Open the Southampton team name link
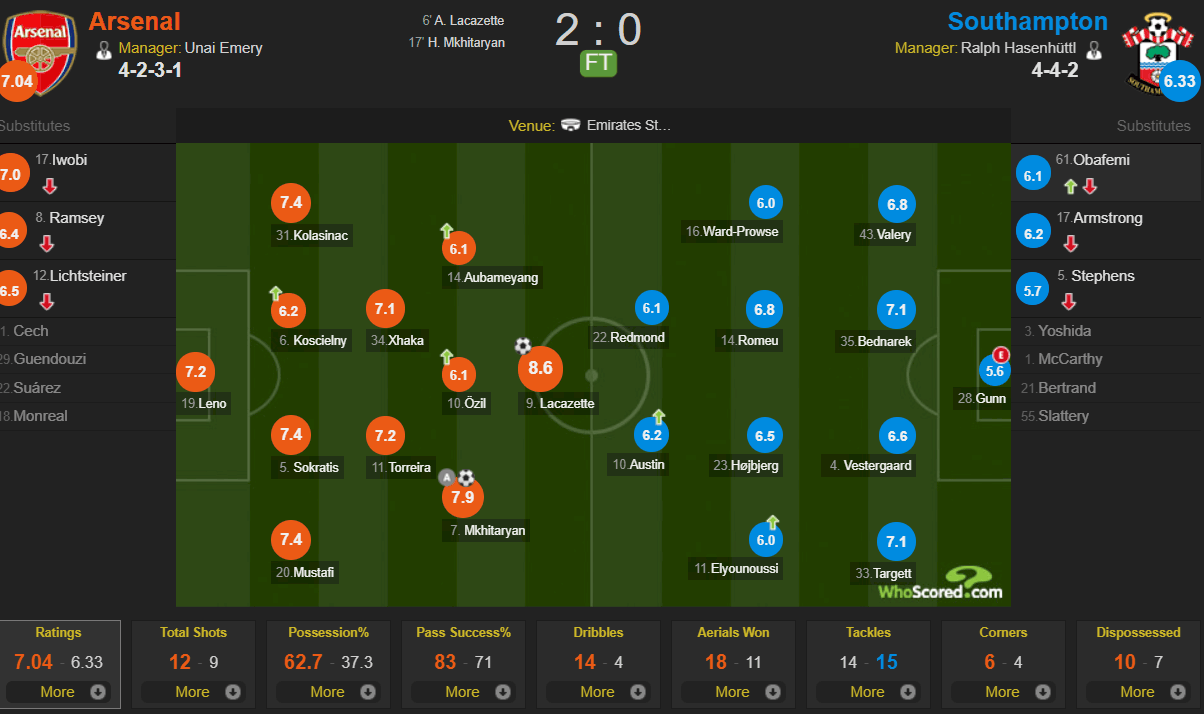1204x714 pixels. point(1028,21)
